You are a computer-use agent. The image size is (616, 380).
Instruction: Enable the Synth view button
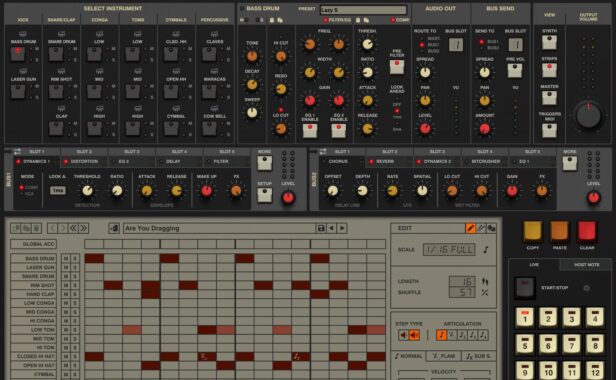549,42
